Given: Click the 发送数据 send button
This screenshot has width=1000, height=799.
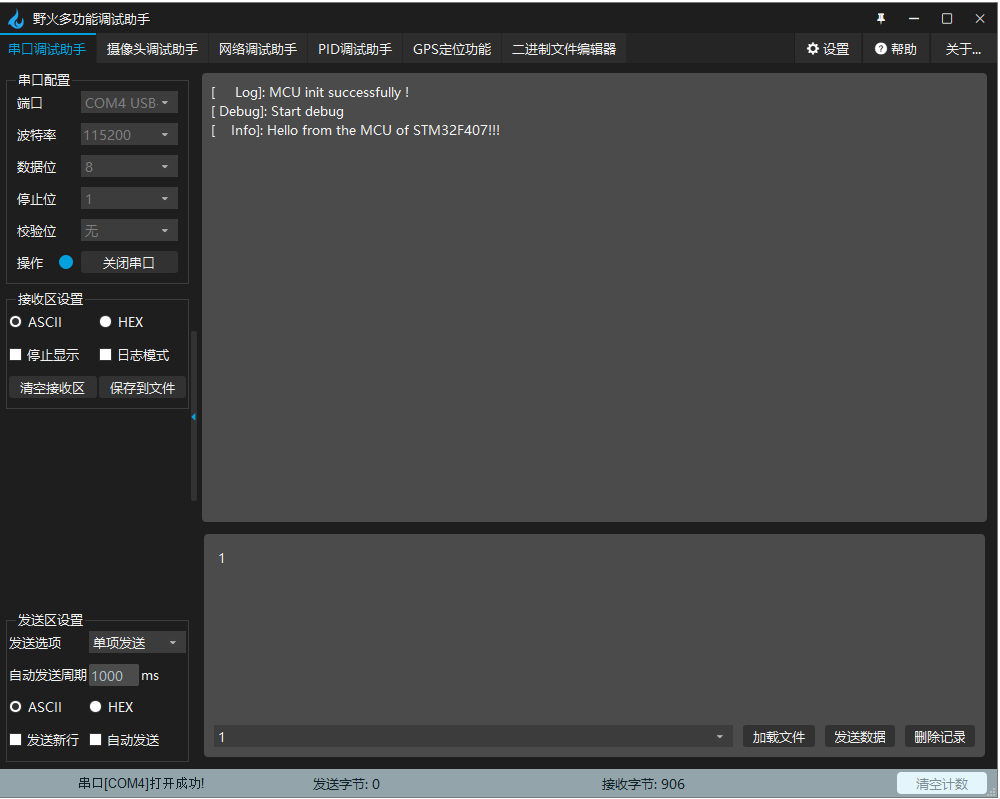Looking at the screenshot, I should click(x=859, y=736).
